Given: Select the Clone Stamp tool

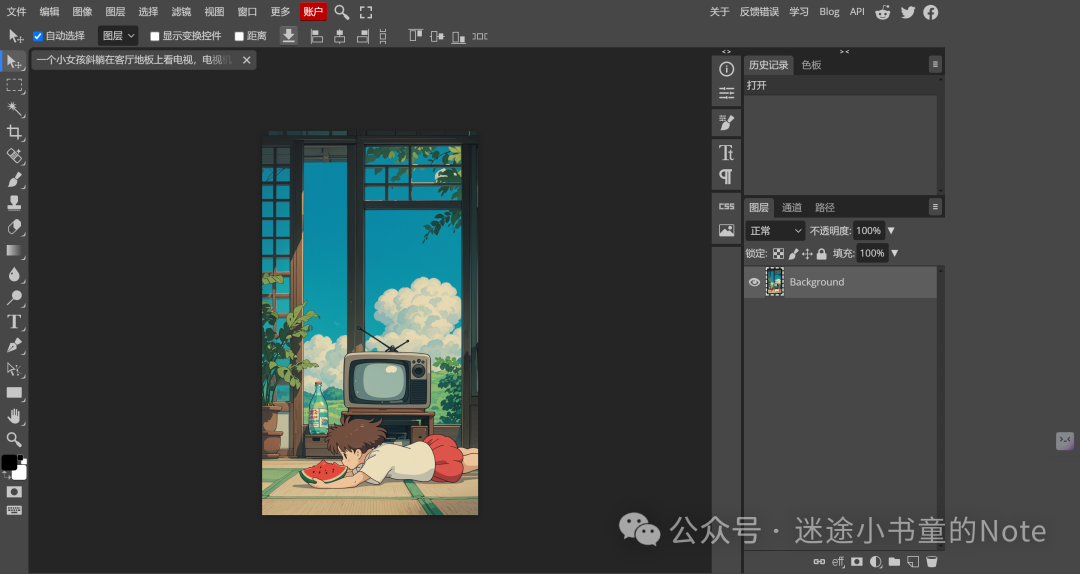Looking at the screenshot, I should tap(14, 203).
